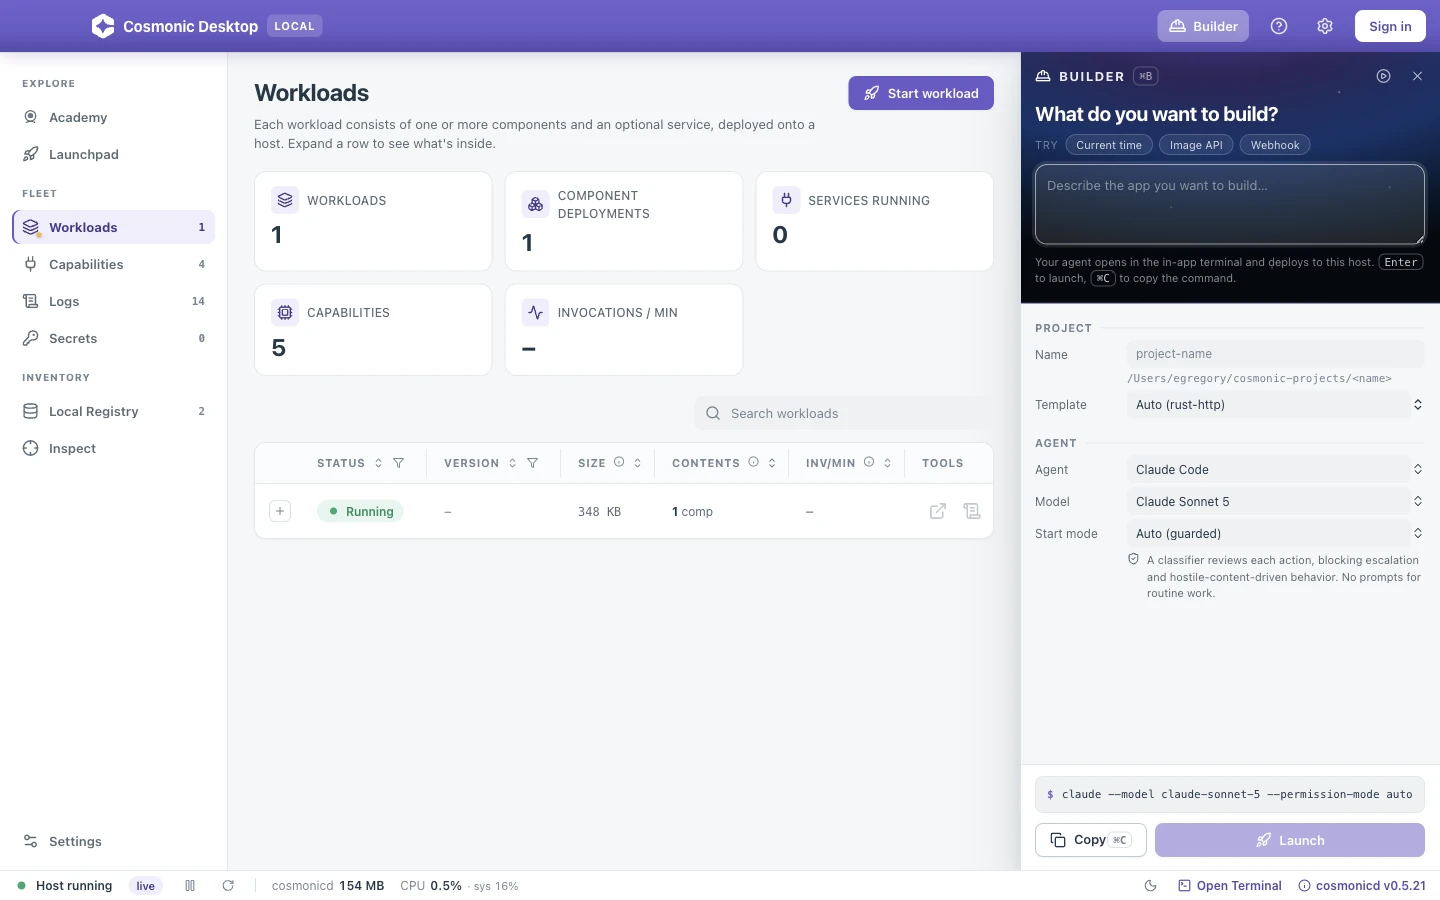
Task: Show info for the Inv/Min column
Action: pyautogui.click(x=869, y=462)
